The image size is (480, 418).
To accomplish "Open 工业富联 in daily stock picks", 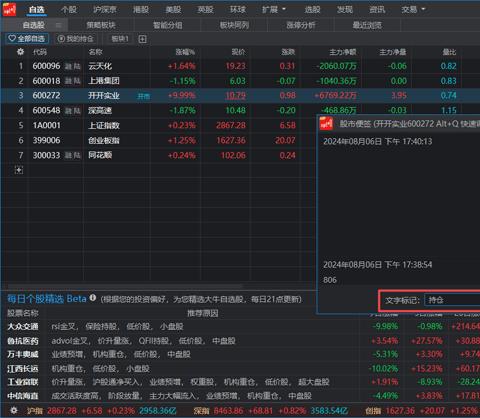I will (x=23, y=382).
